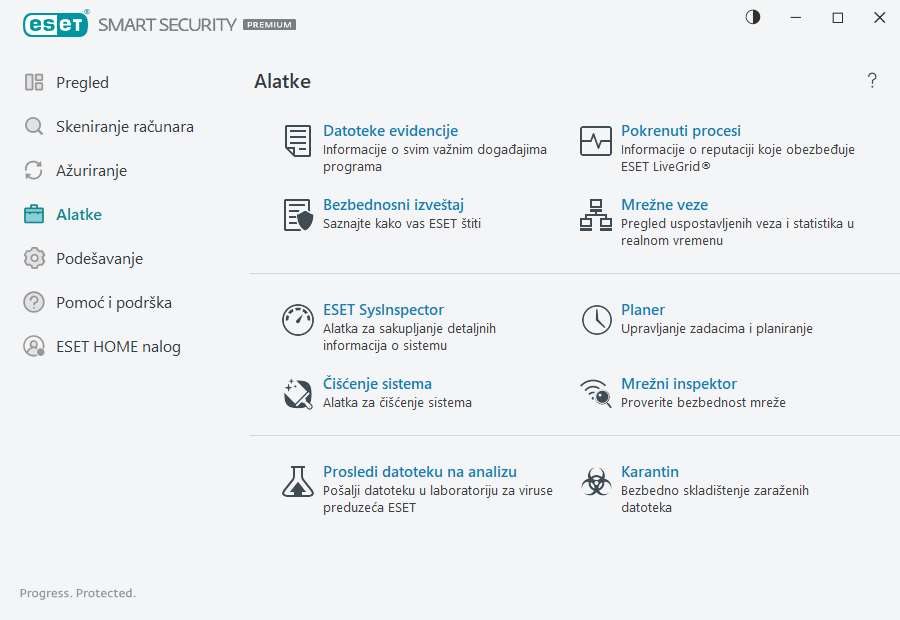
Task: Click the Bezbednosni izveštaj shield report icon
Action: click(x=297, y=215)
